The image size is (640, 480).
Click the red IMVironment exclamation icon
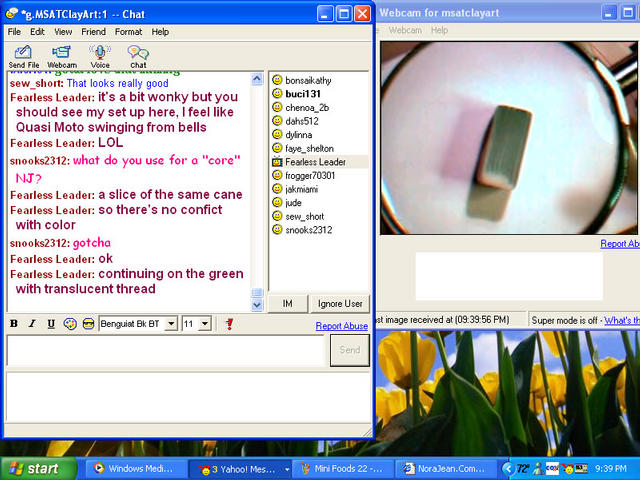pyautogui.click(x=229, y=324)
